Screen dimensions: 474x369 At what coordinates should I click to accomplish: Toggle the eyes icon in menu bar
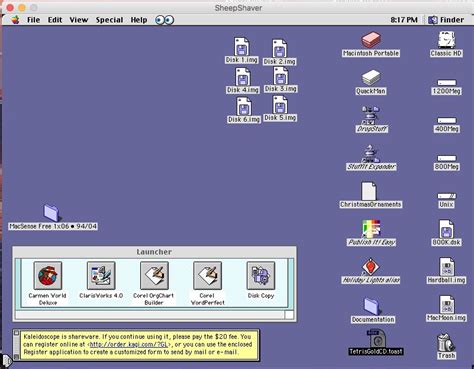click(x=165, y=20)
